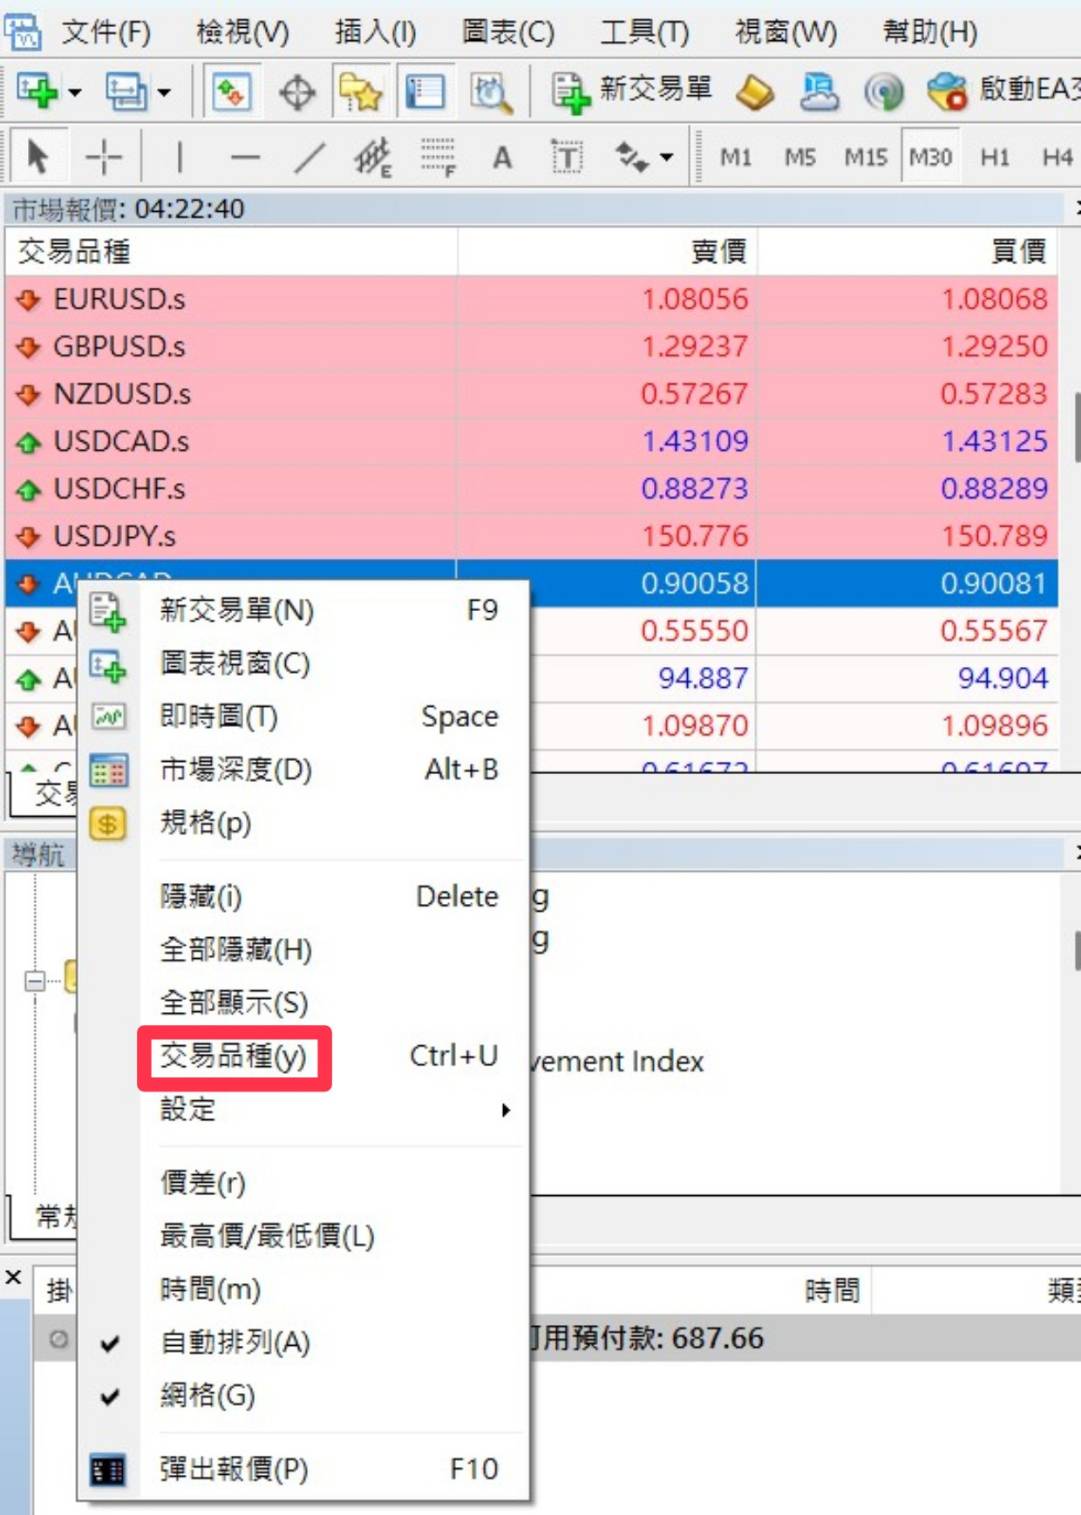Viewport: 1081px width, 1515px height.
Task: Click the icon right of the MetaEditor icon
Action: (819, 92)
